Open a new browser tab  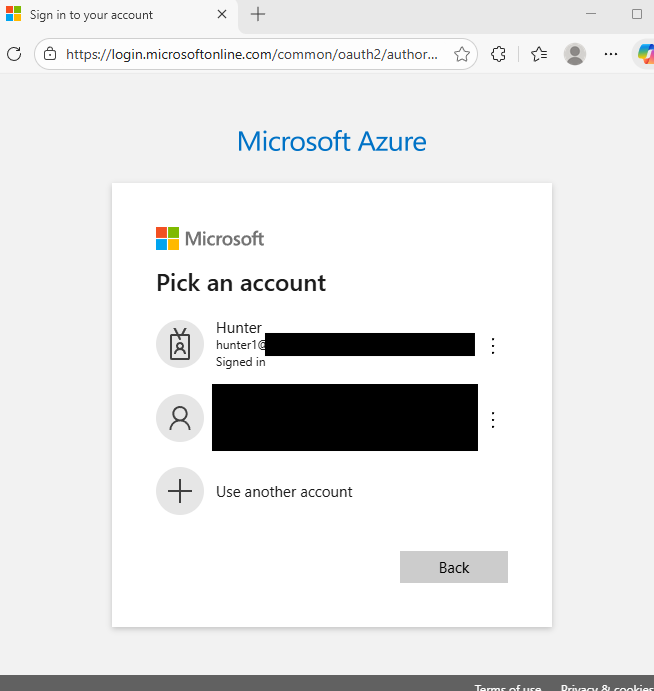[258, 14]
